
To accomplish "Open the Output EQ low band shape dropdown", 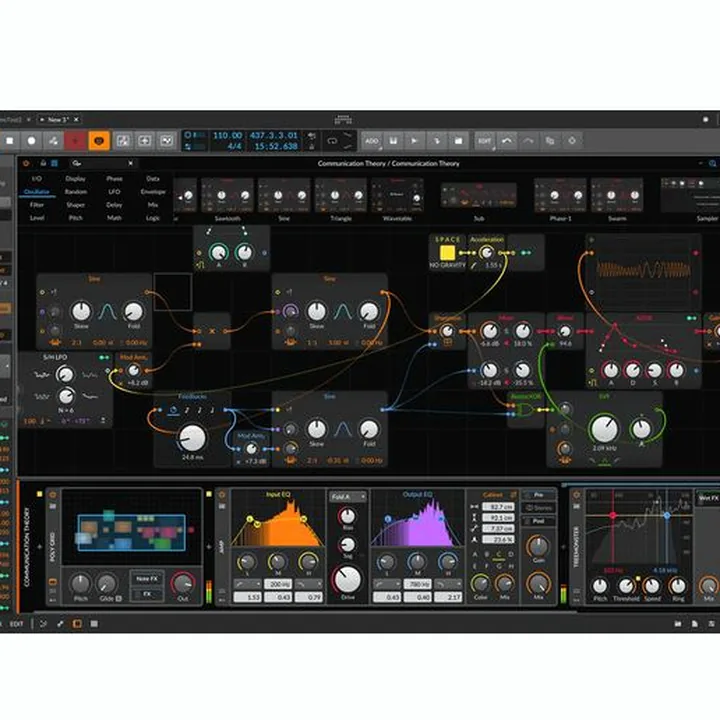I will [x=387, y=584].
